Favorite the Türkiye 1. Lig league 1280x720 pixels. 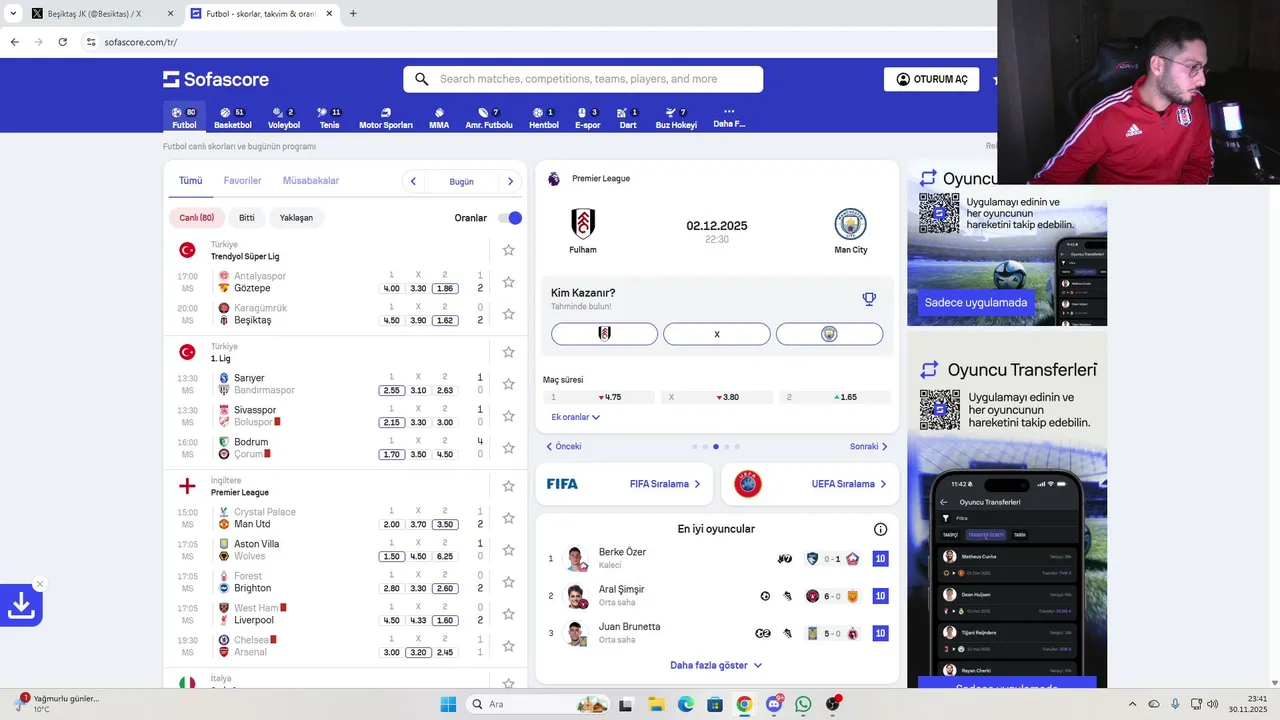[508, 352]
